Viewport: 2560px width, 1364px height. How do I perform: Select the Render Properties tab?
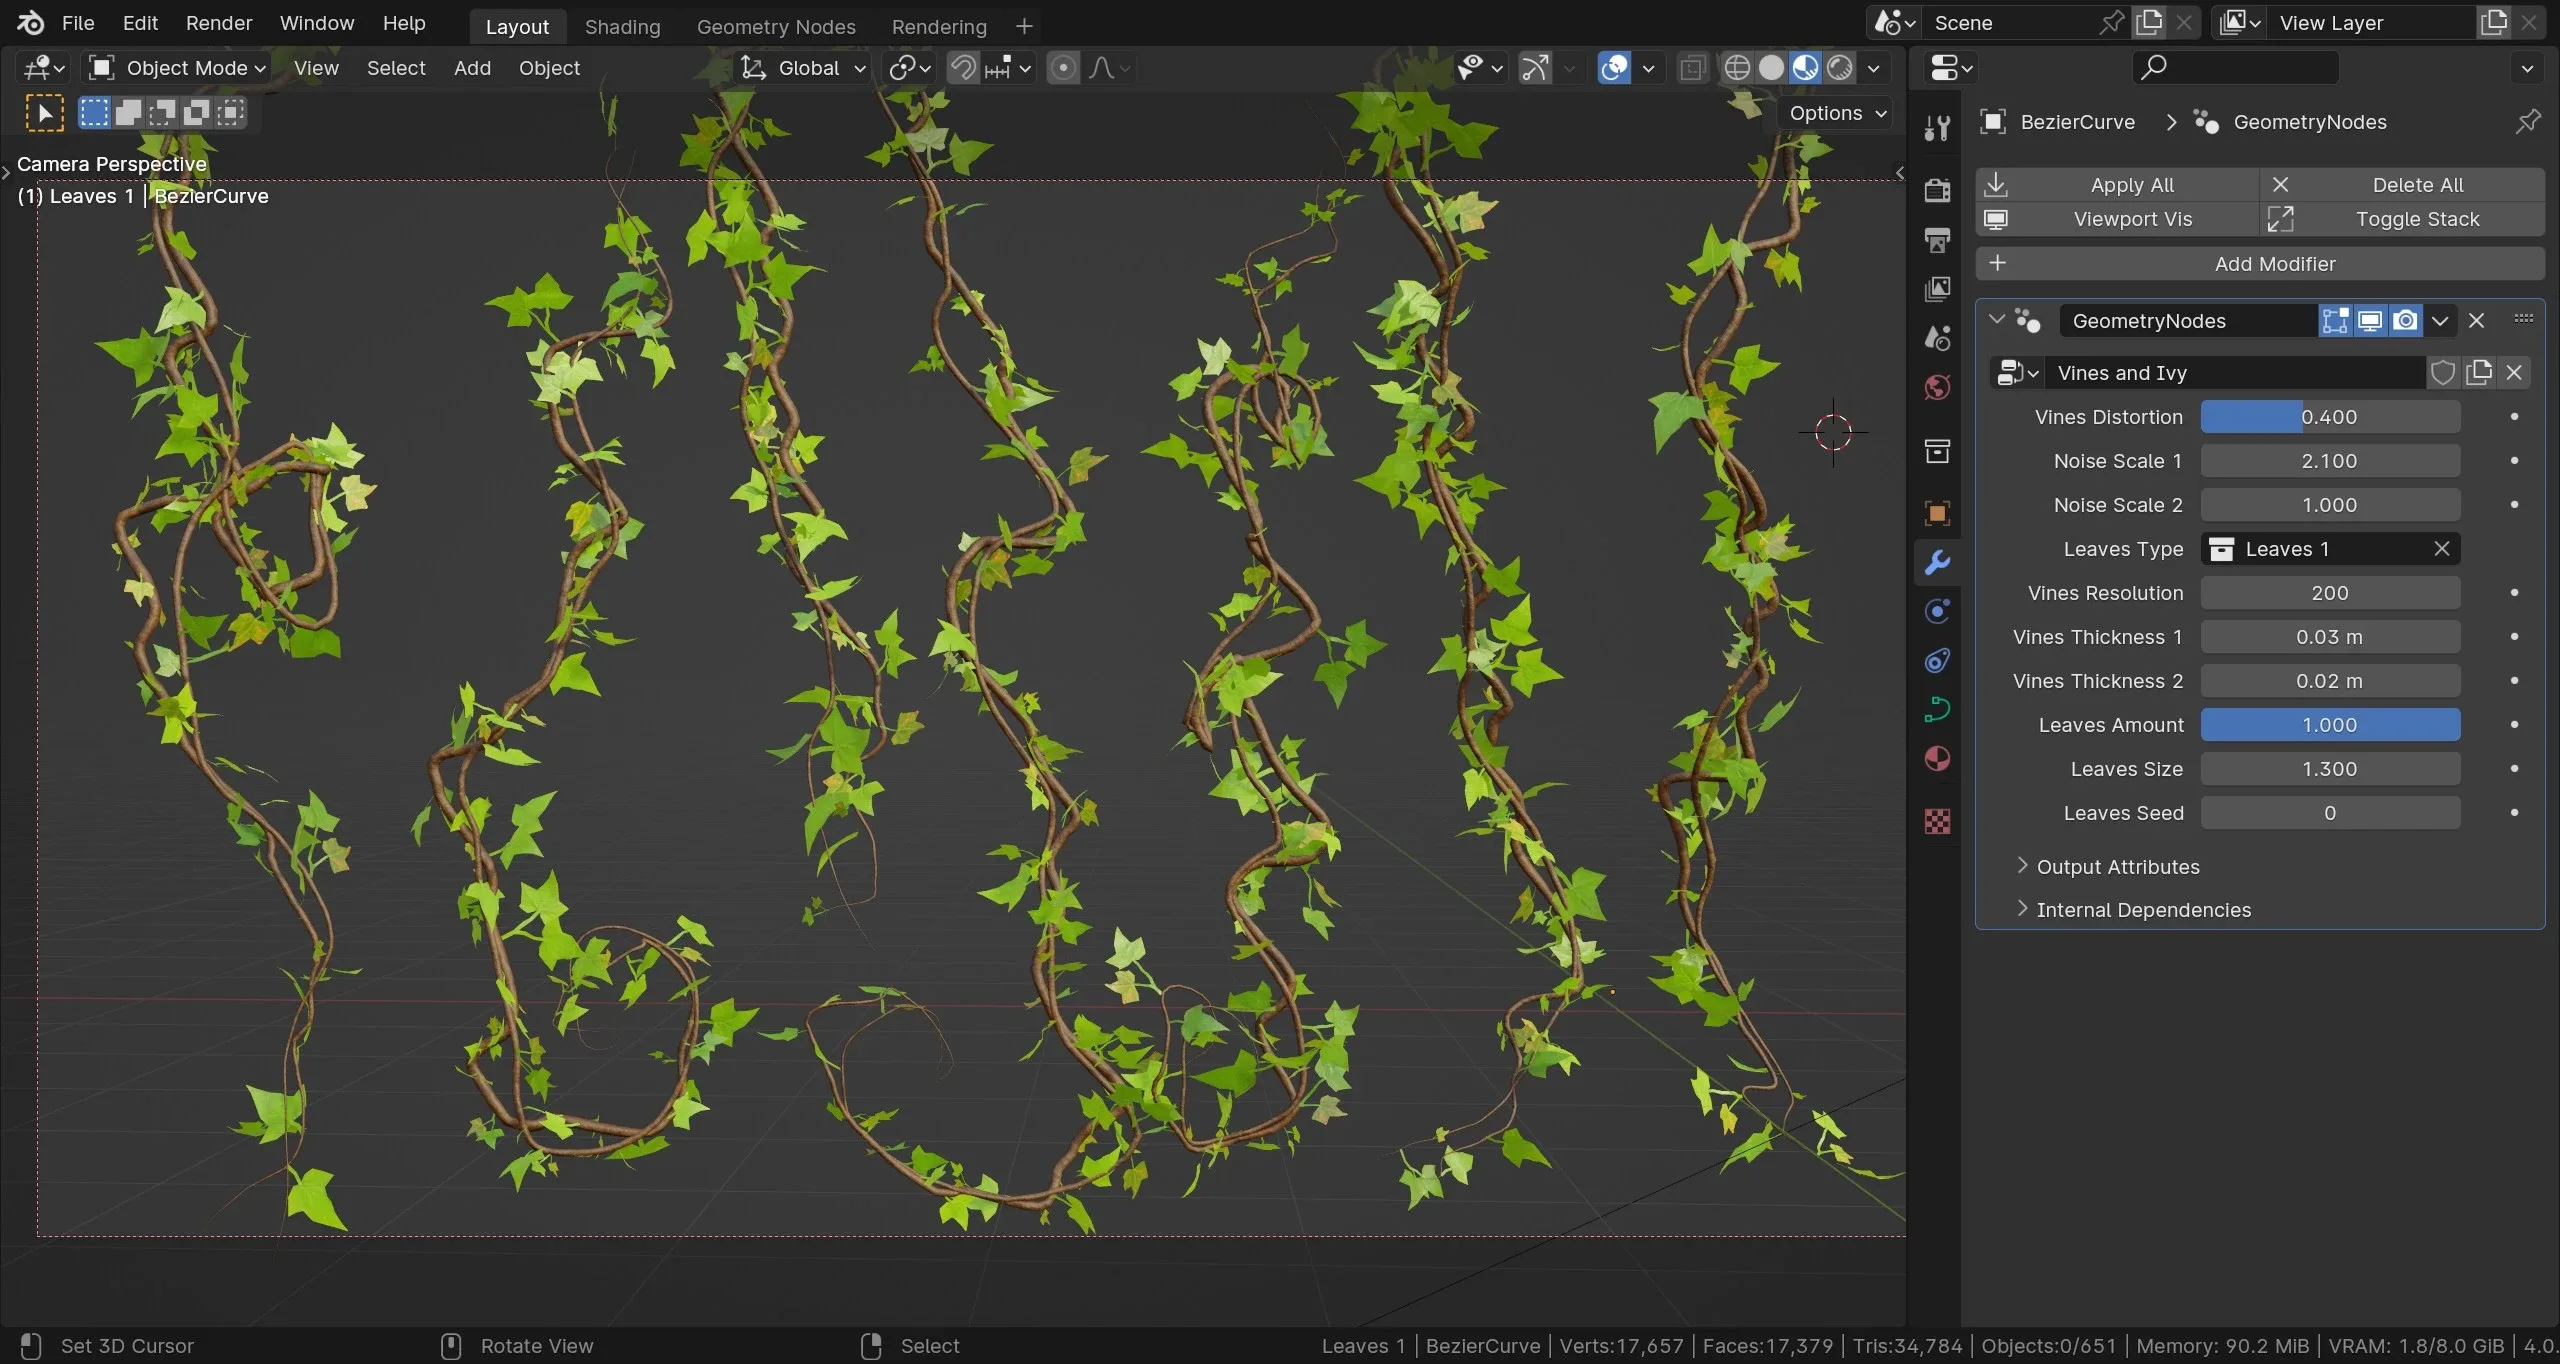point(1938,189)
